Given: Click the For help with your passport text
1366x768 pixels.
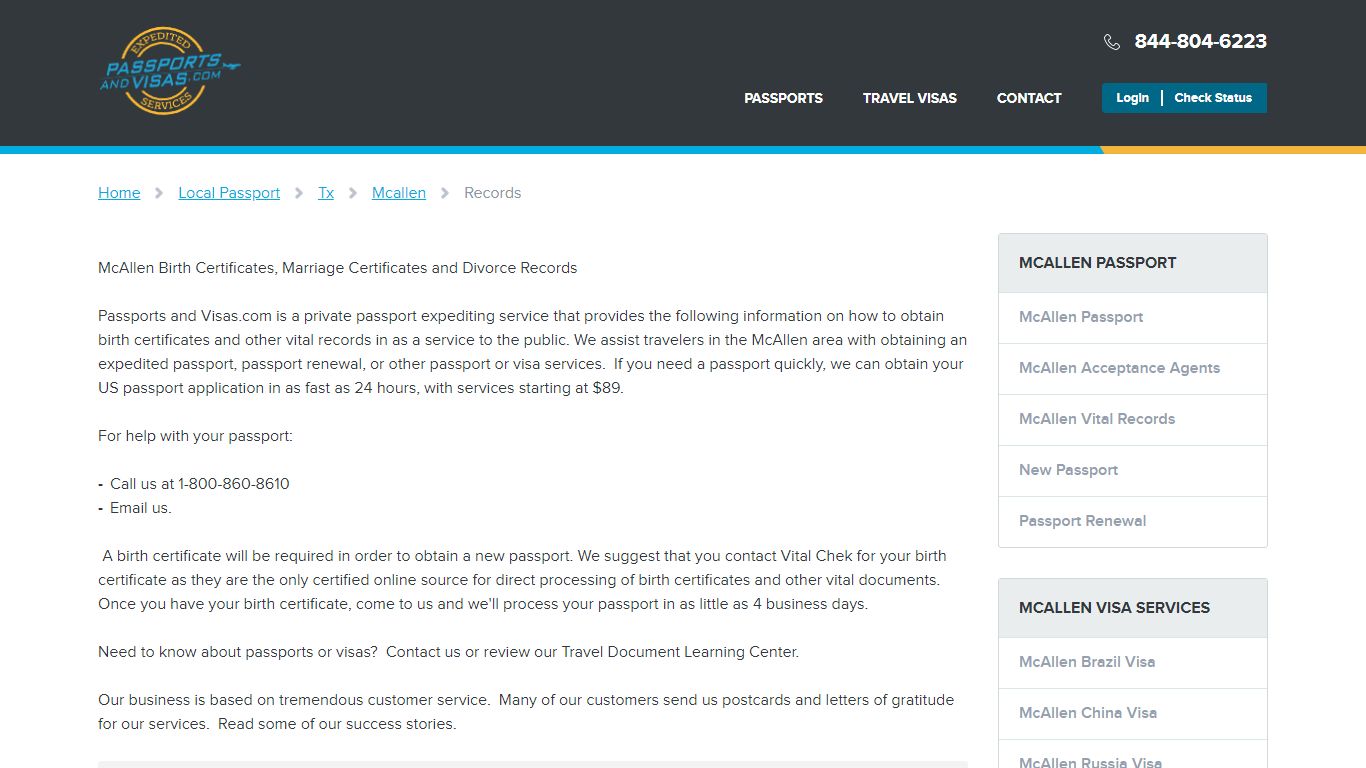Looking at the screenshot, I should pyautogui.click(x=195, y=436).
